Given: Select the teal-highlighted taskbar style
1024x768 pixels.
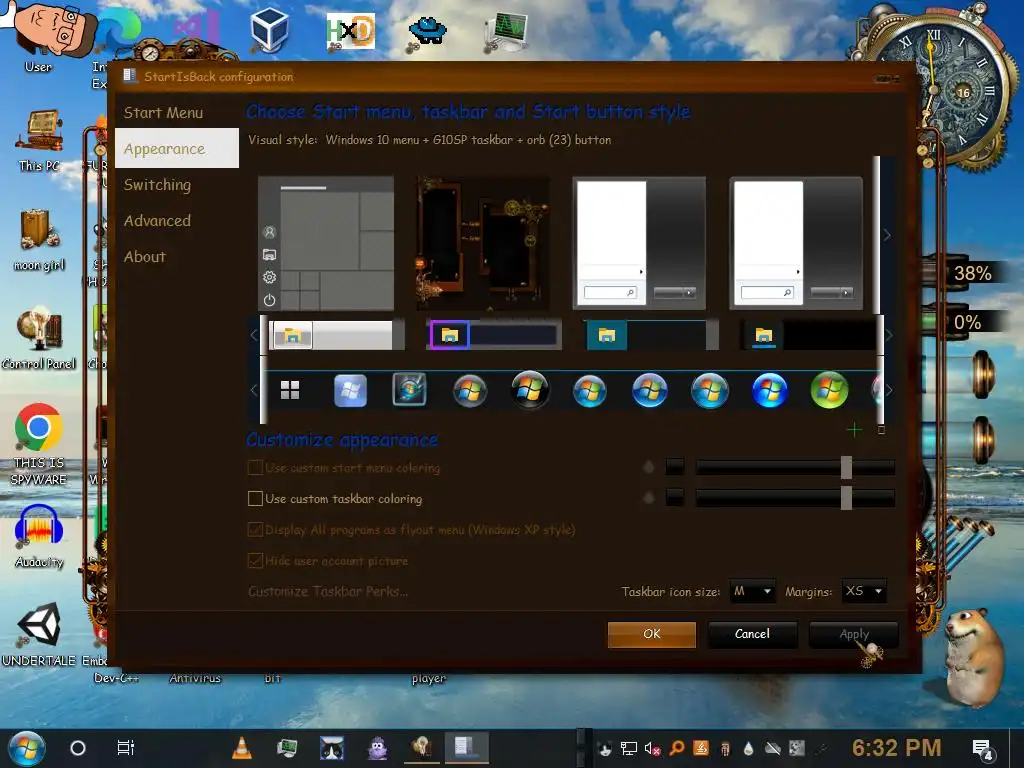Looking at the screenshot, I should [651, 335].
